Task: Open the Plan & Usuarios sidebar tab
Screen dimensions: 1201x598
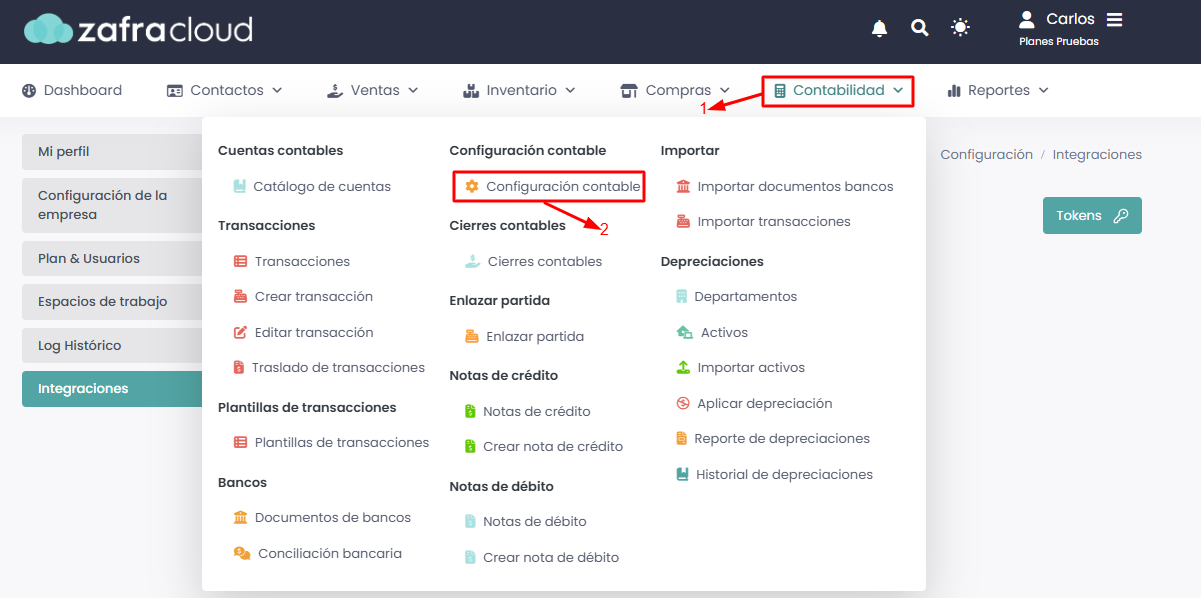Action: (x=112, y=258)
